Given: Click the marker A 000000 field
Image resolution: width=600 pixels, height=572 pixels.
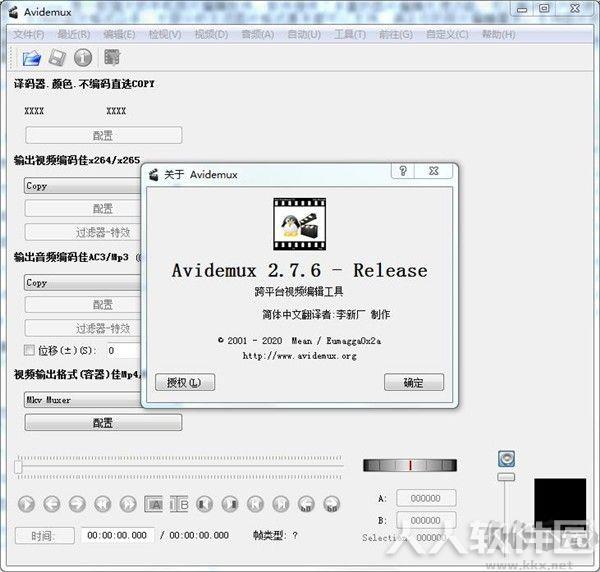Looking at the screenshot, I should [426, 498].
